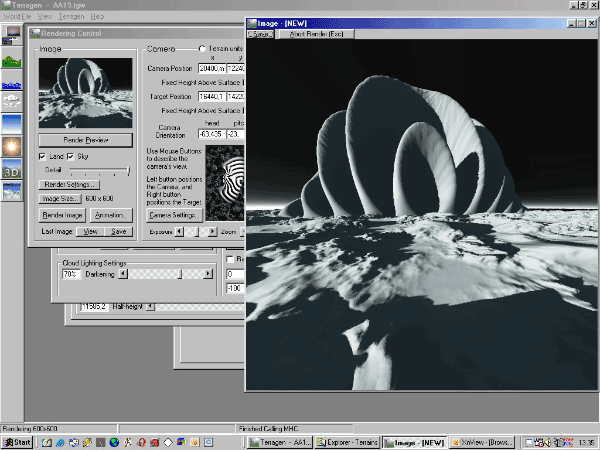Screen dimensions: 600x450
Task: Open Rendering Control from the top sidebar icon
Action: point(12,36)
